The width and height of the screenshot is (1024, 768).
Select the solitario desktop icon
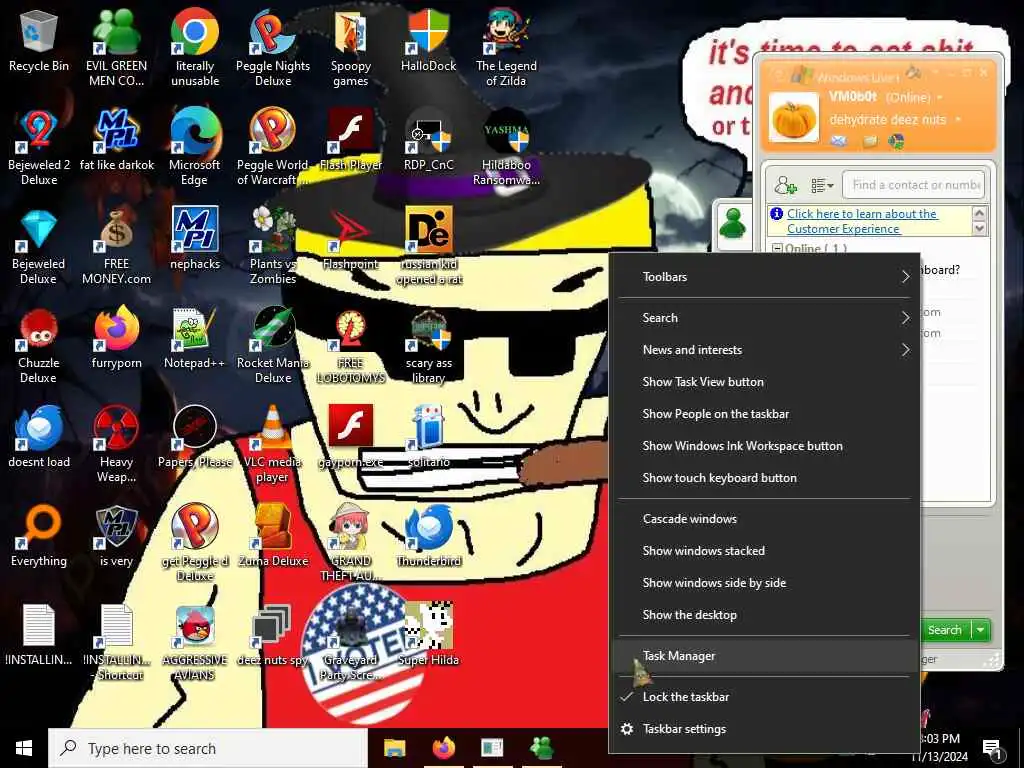pos(428,436)
